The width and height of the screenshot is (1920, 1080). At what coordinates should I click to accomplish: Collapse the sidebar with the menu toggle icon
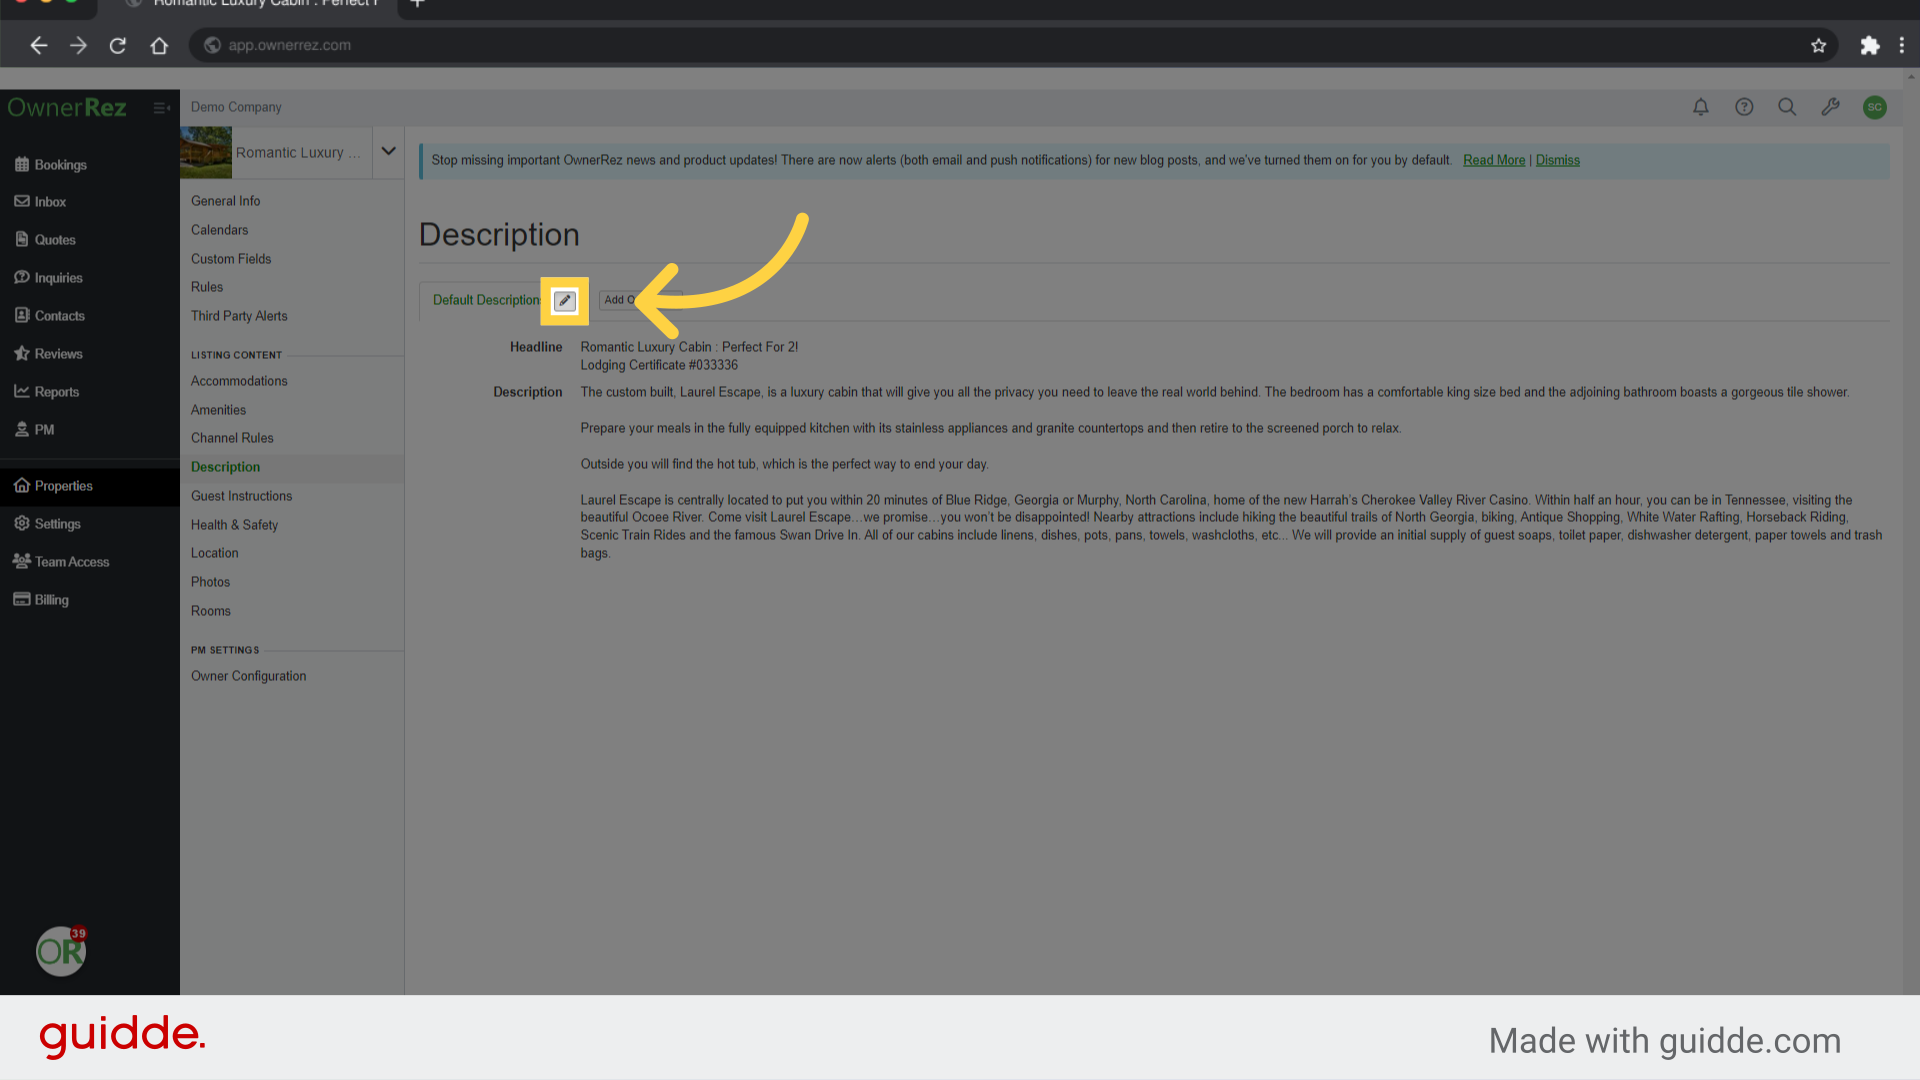coord(161,108)
